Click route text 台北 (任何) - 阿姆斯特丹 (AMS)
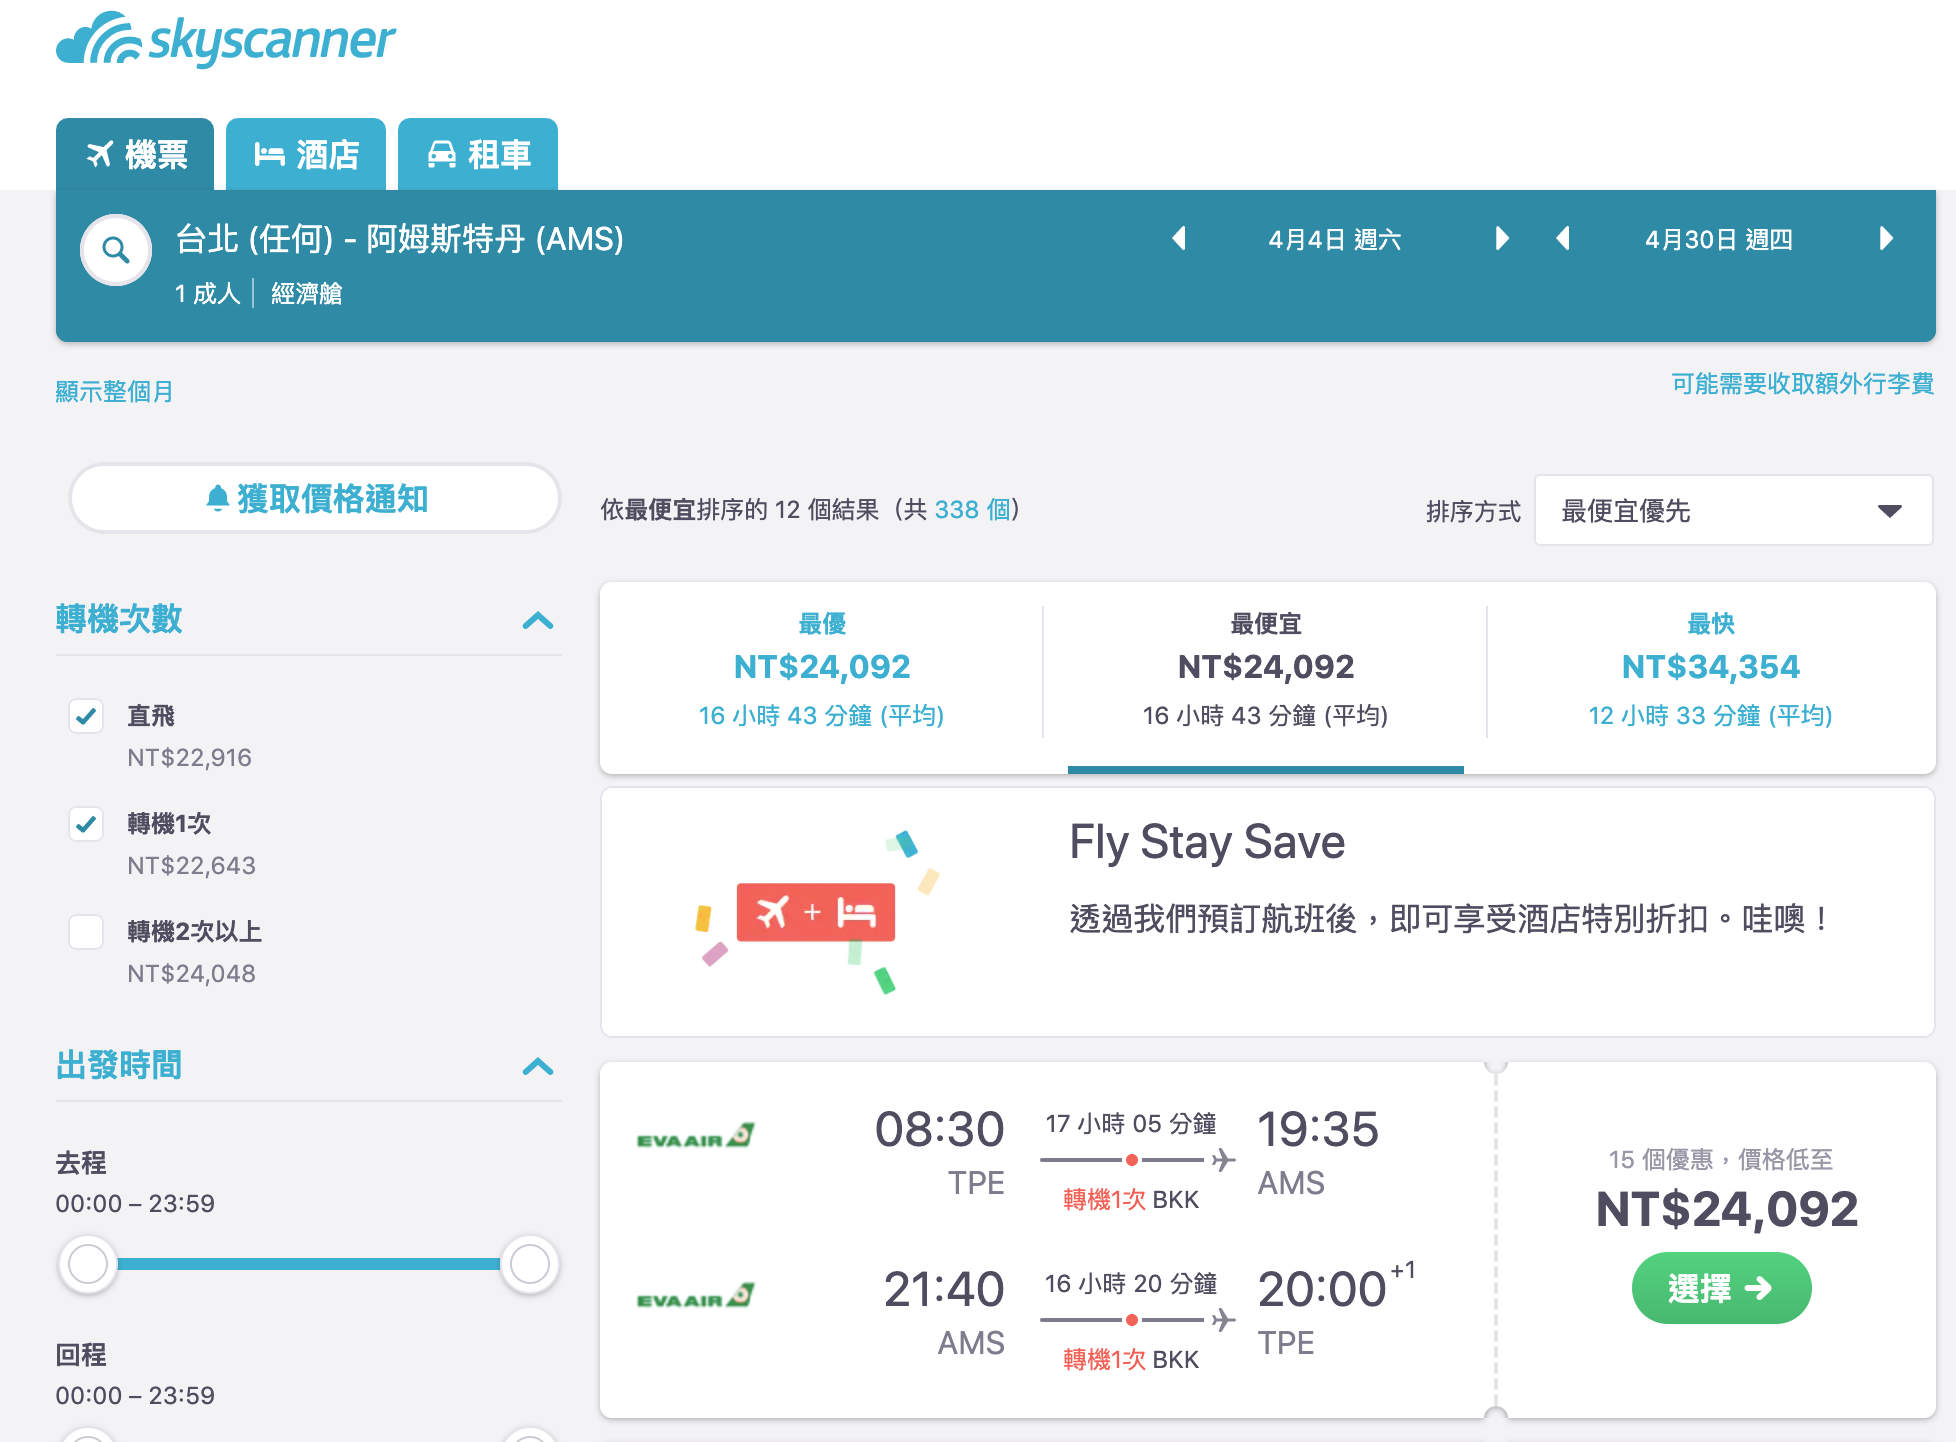 pos(400,239)
